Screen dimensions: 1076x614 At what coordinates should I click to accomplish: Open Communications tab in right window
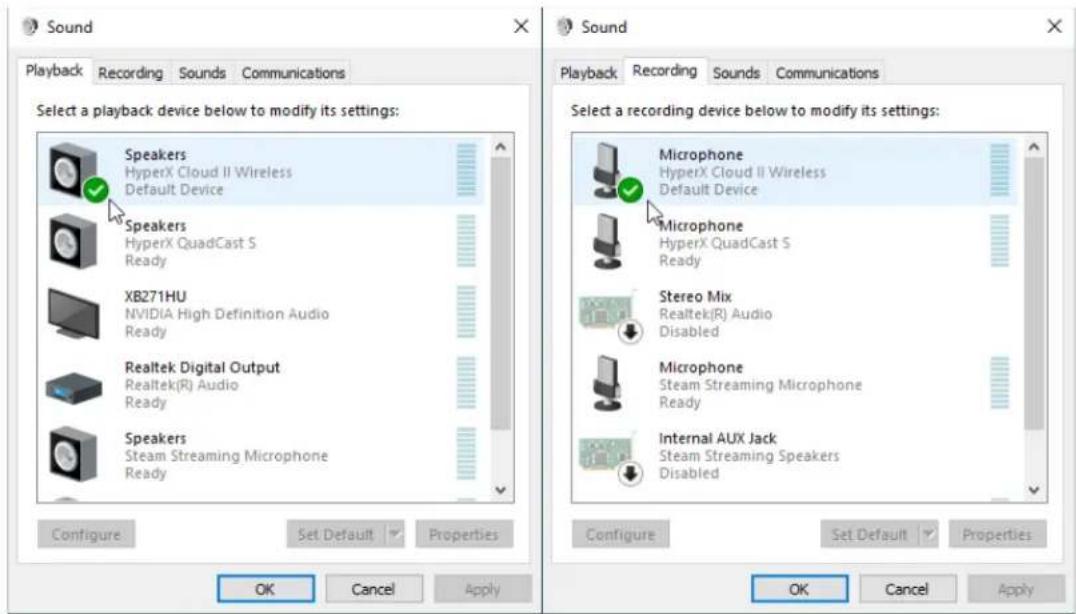coord(827,73)
